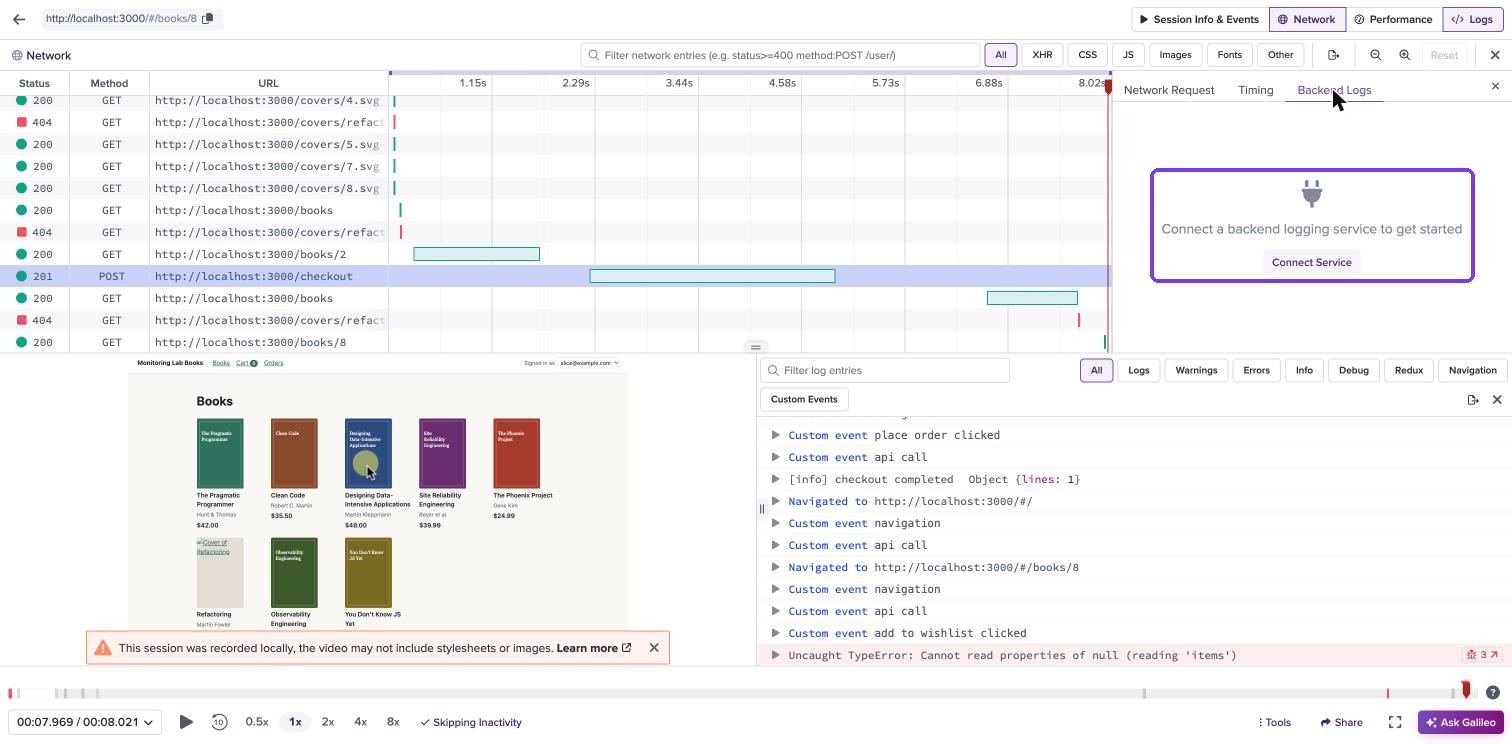Viewport: 1512px width, 744px height.
Task: Close the network request details pane
Action: [1495, 86]
